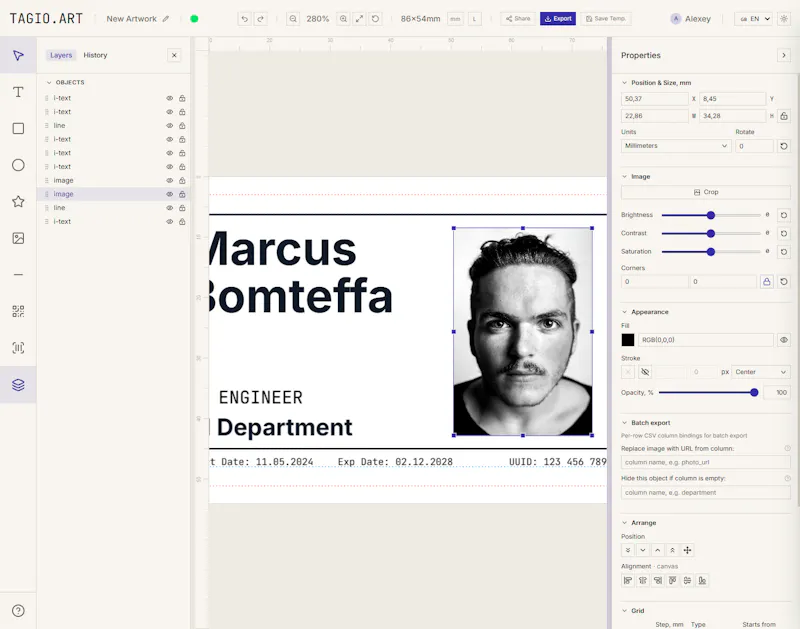Click the Share button

(518, 19)
